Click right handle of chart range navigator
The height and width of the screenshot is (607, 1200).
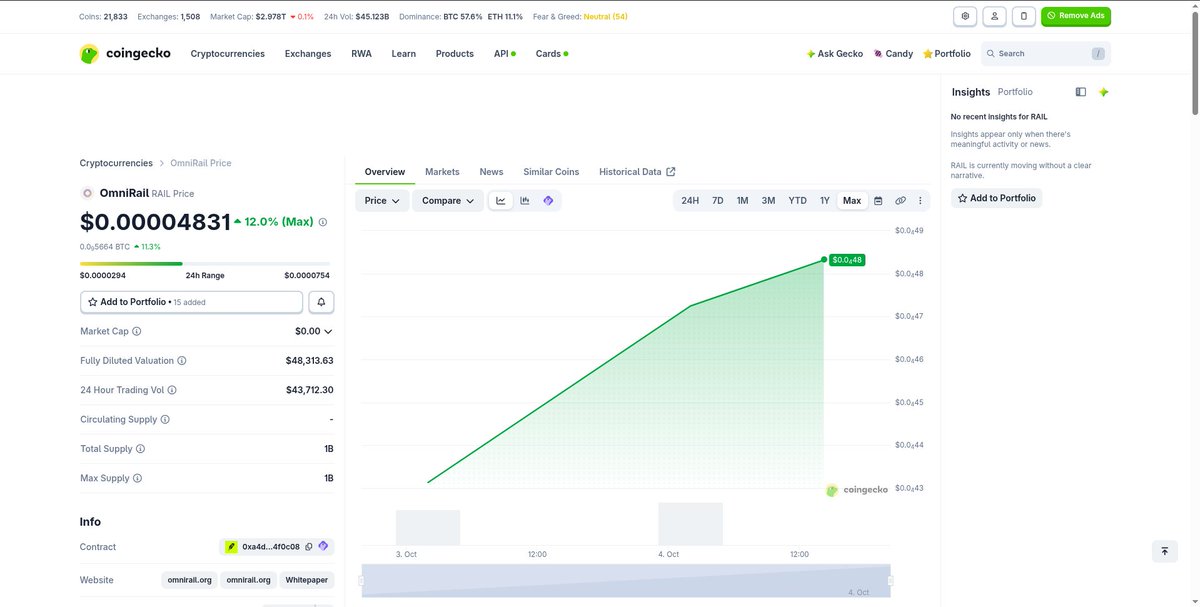tap(890, 580)
